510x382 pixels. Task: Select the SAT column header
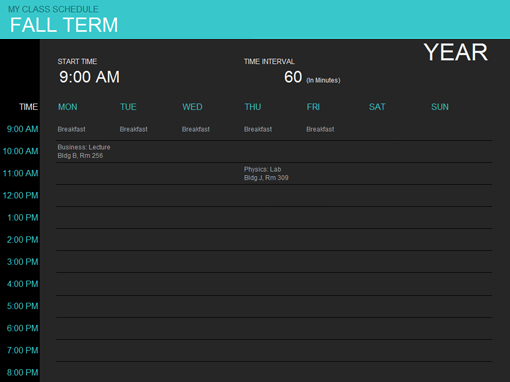[x=377, y=107]
